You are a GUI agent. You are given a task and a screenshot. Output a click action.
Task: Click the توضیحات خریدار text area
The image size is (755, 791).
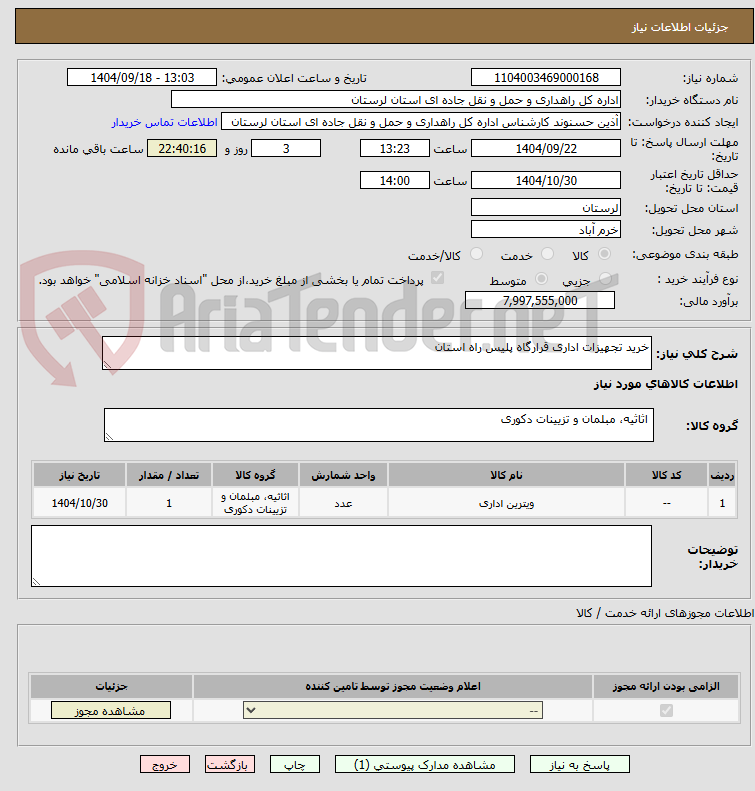[341, 556]
